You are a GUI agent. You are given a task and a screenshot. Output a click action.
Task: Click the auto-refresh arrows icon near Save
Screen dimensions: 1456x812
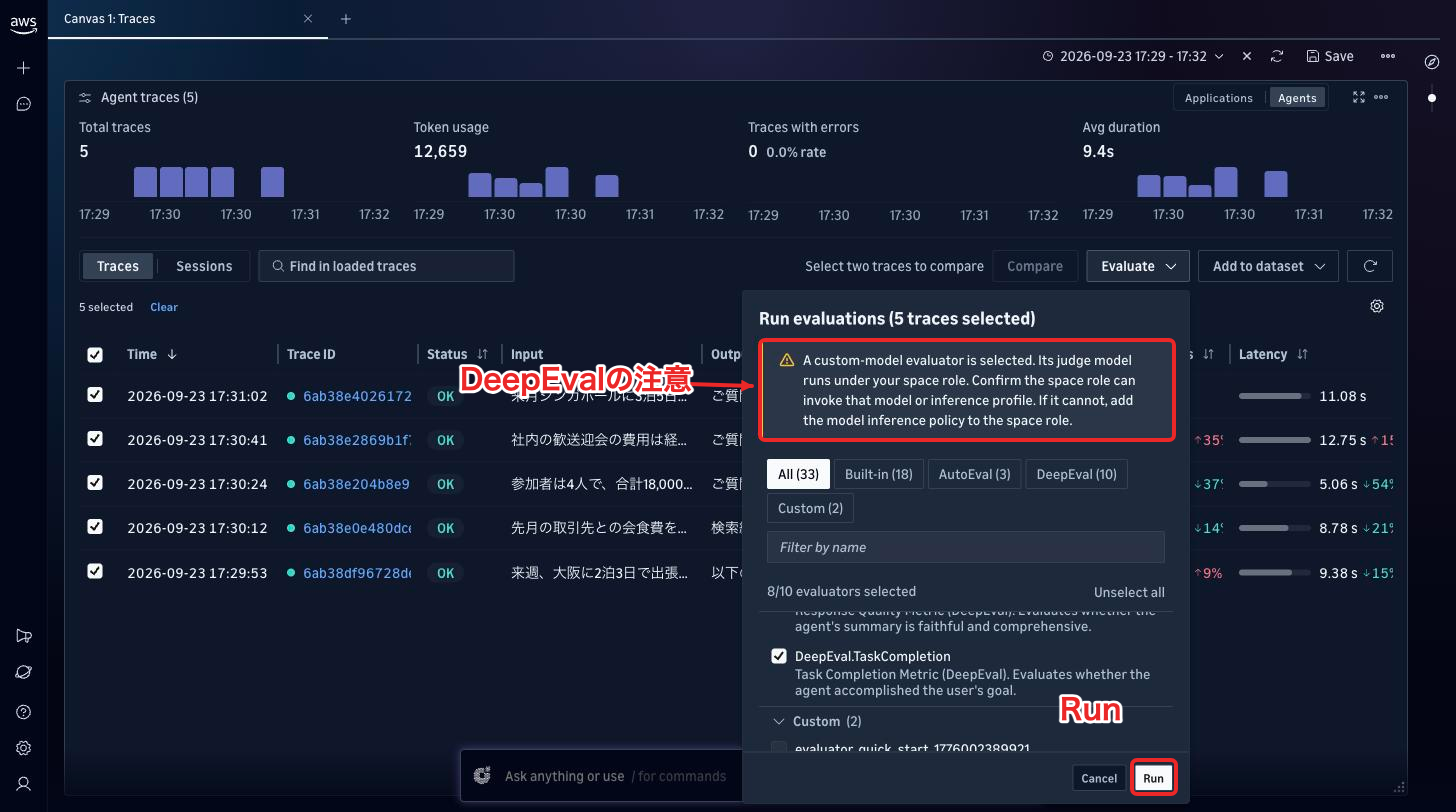click(1277, 57)
